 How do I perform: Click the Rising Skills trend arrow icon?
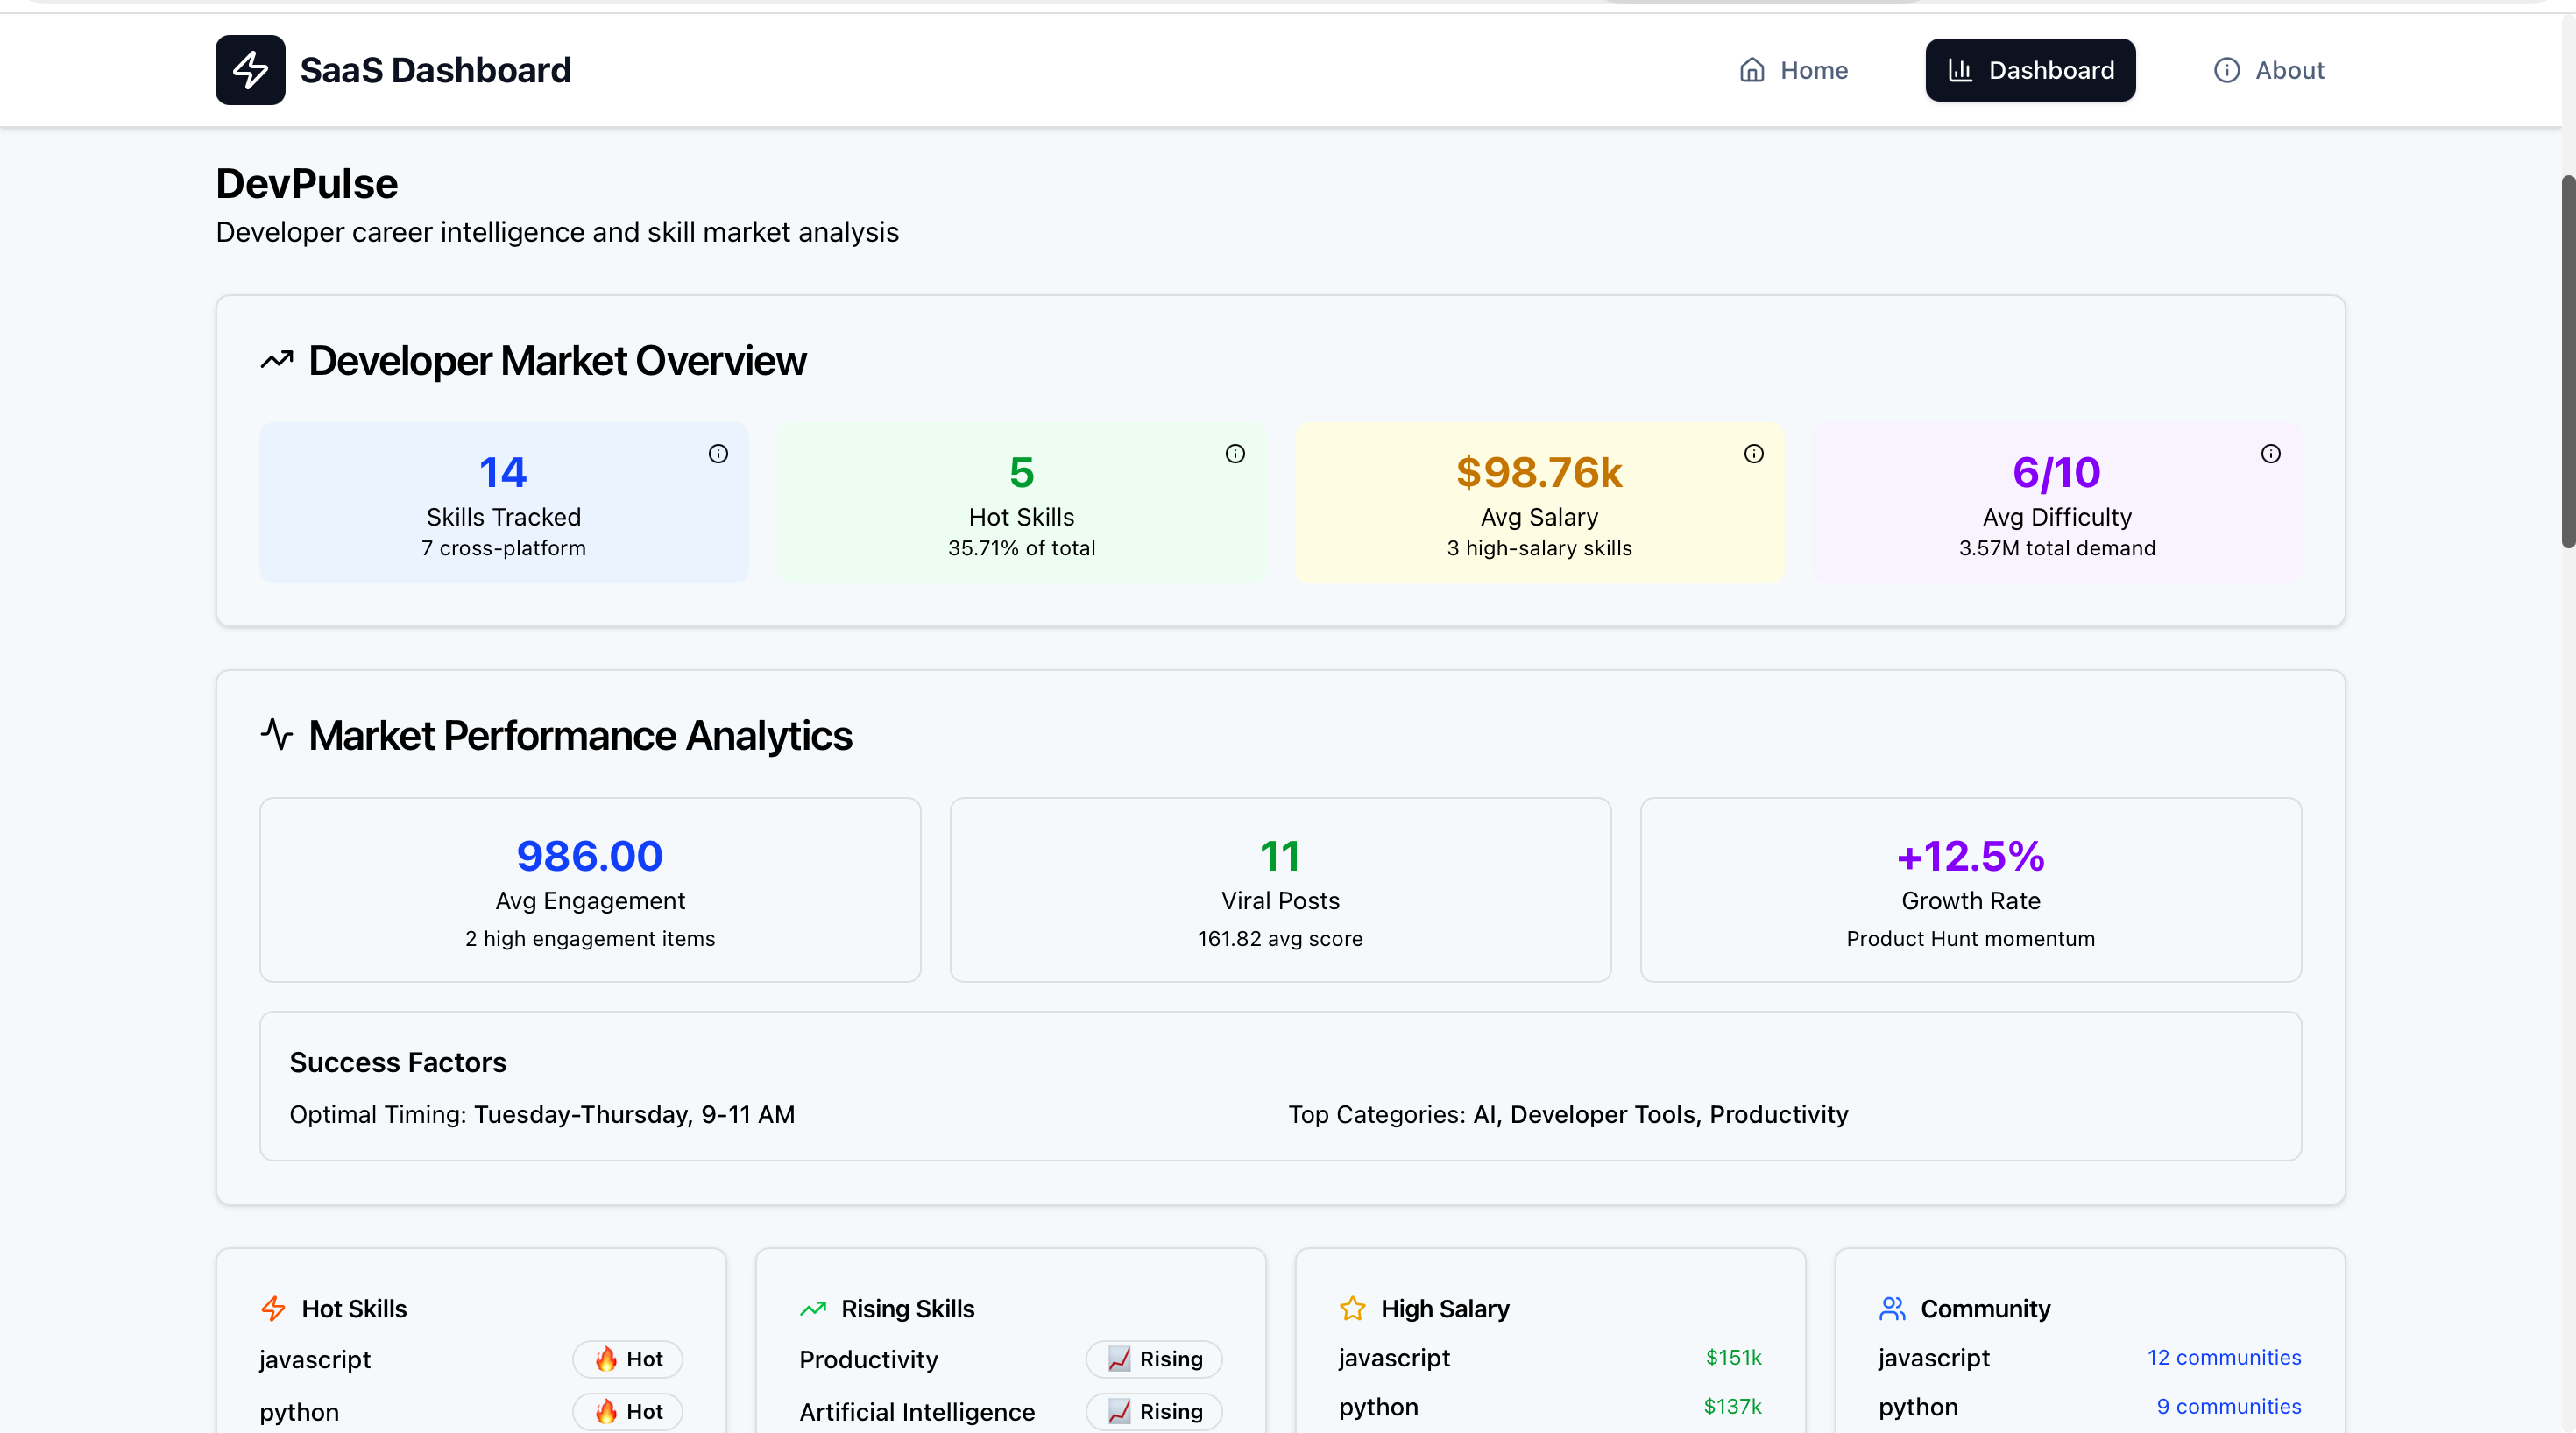coord(813,1308)
